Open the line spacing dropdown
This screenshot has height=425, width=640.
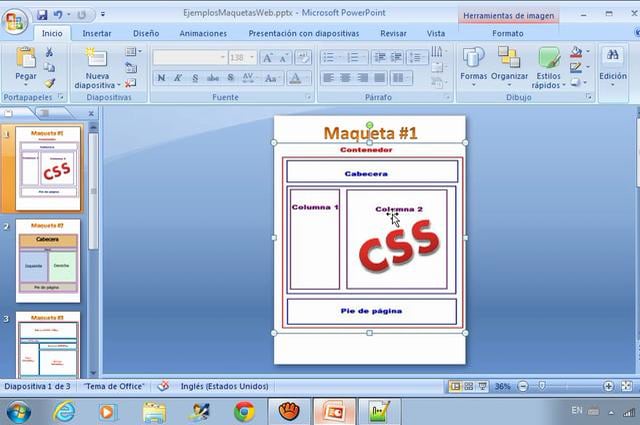(x=417, y=58)
